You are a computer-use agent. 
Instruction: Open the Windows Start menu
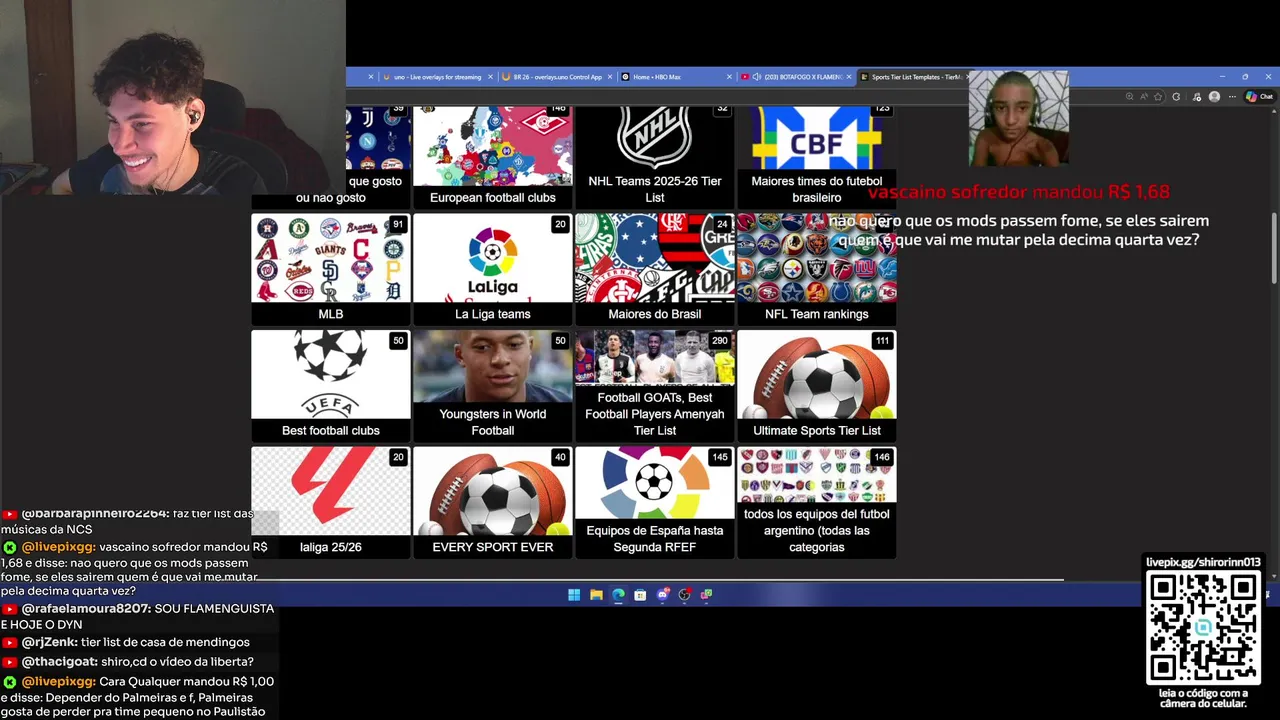(x=574, y=595)
